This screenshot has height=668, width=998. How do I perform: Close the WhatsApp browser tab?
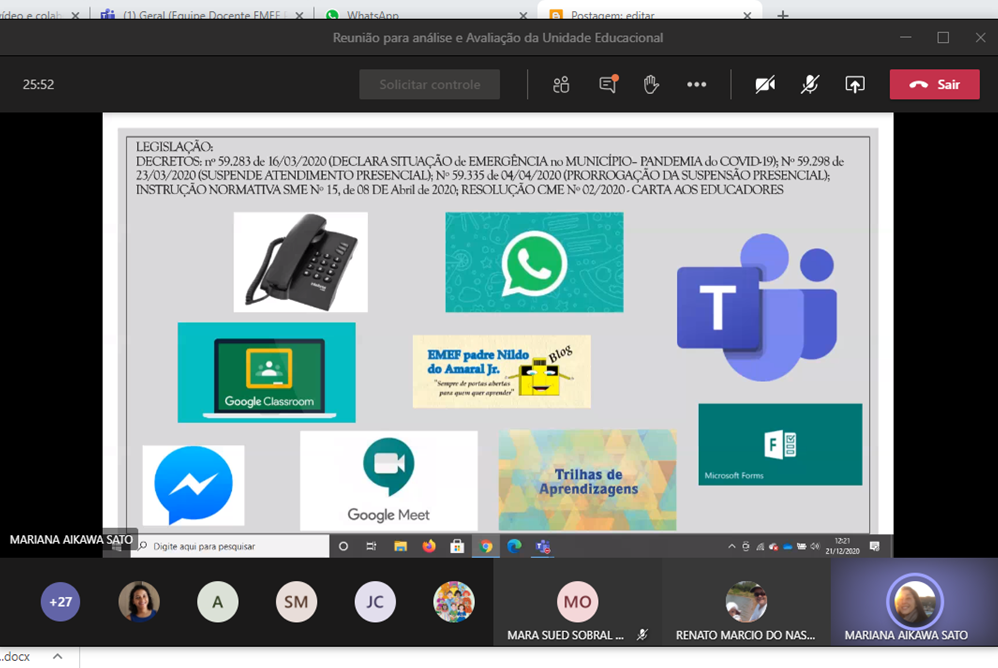[523, 15]
